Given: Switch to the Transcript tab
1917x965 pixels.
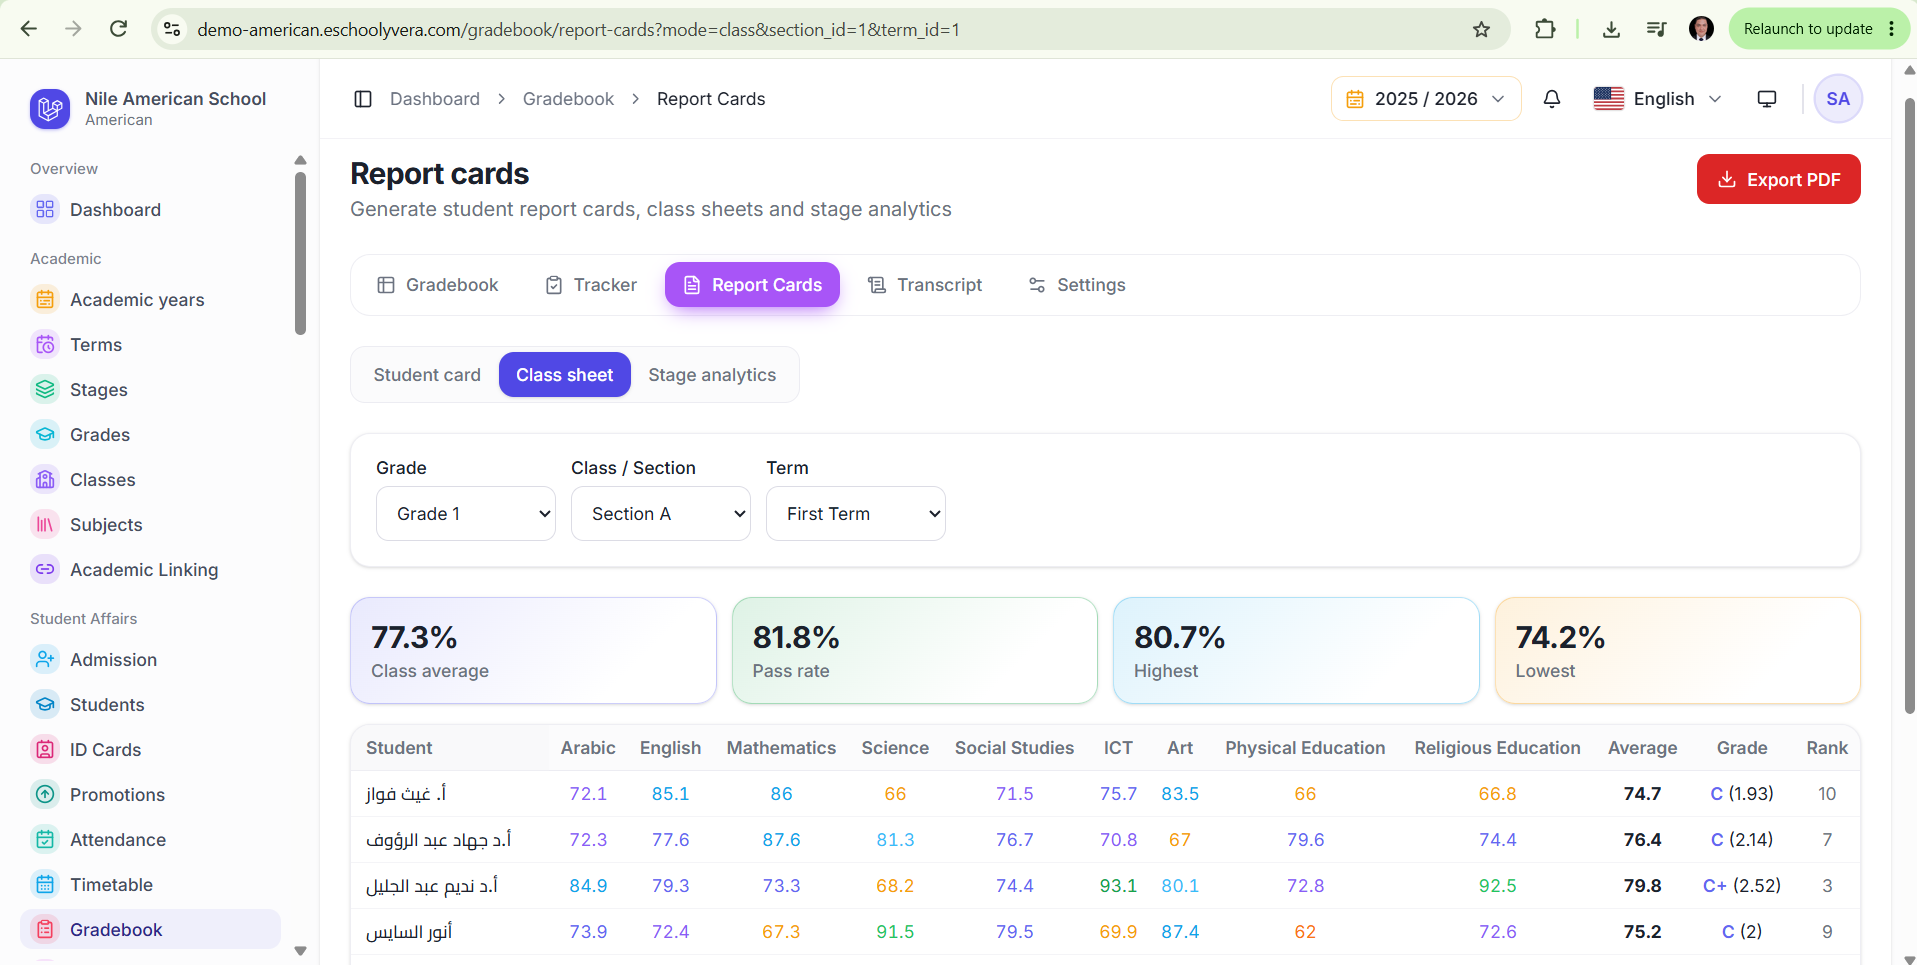Looking at the screenshot, I should coord(925,285).
